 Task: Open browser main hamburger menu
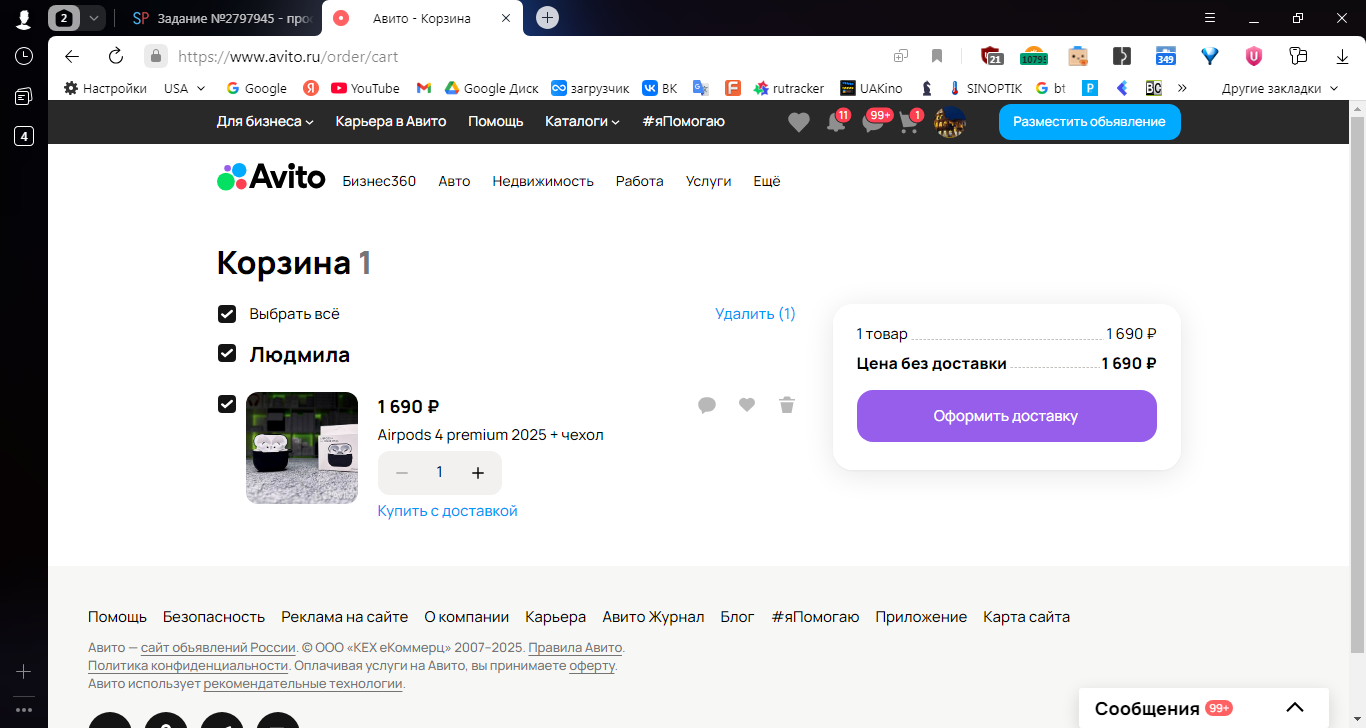[1210, 18]
